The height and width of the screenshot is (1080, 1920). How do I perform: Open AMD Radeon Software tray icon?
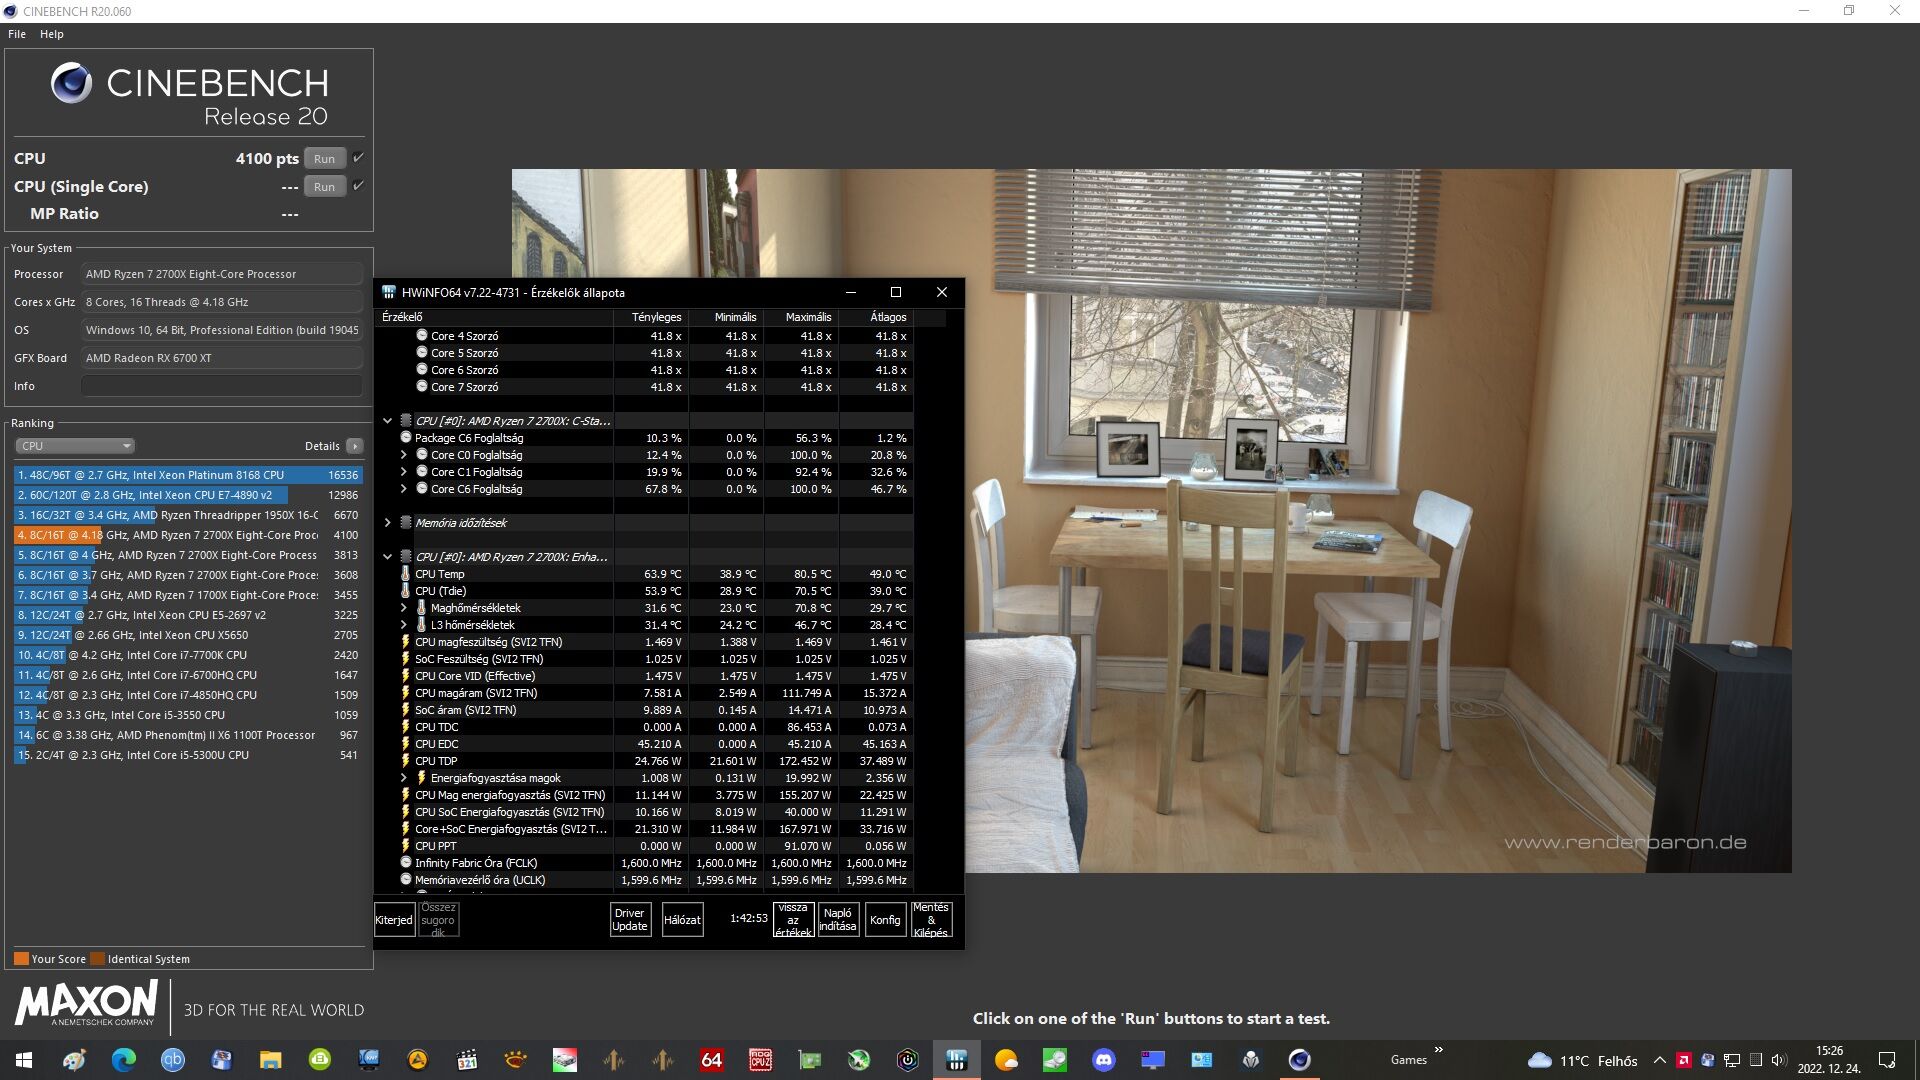point(1684,1060)
